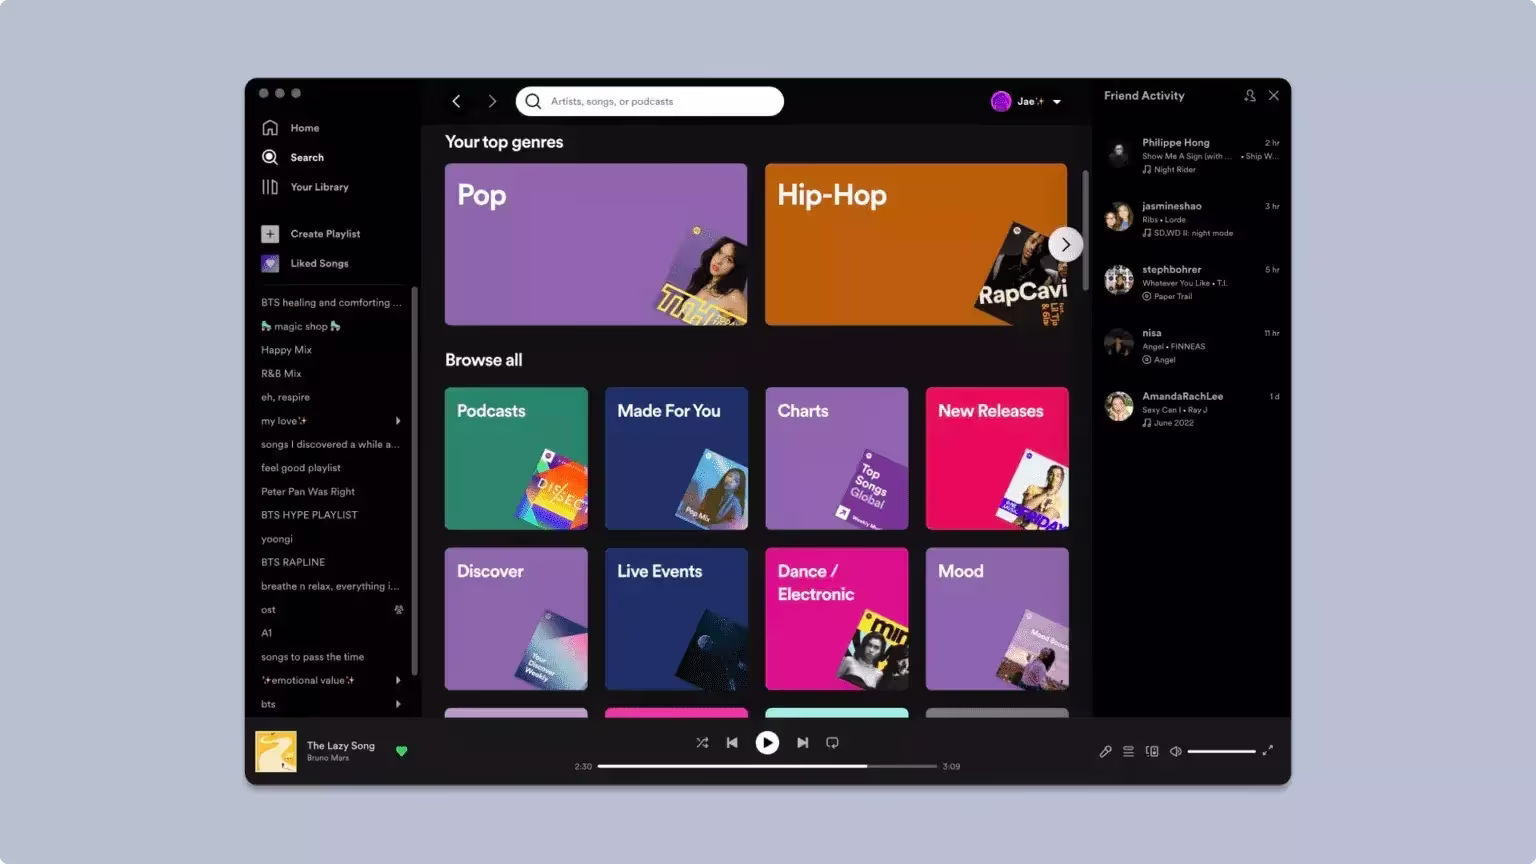The image size is (1536, 864).
Task: Open connect to a device icon
Action: (1152, 751)
